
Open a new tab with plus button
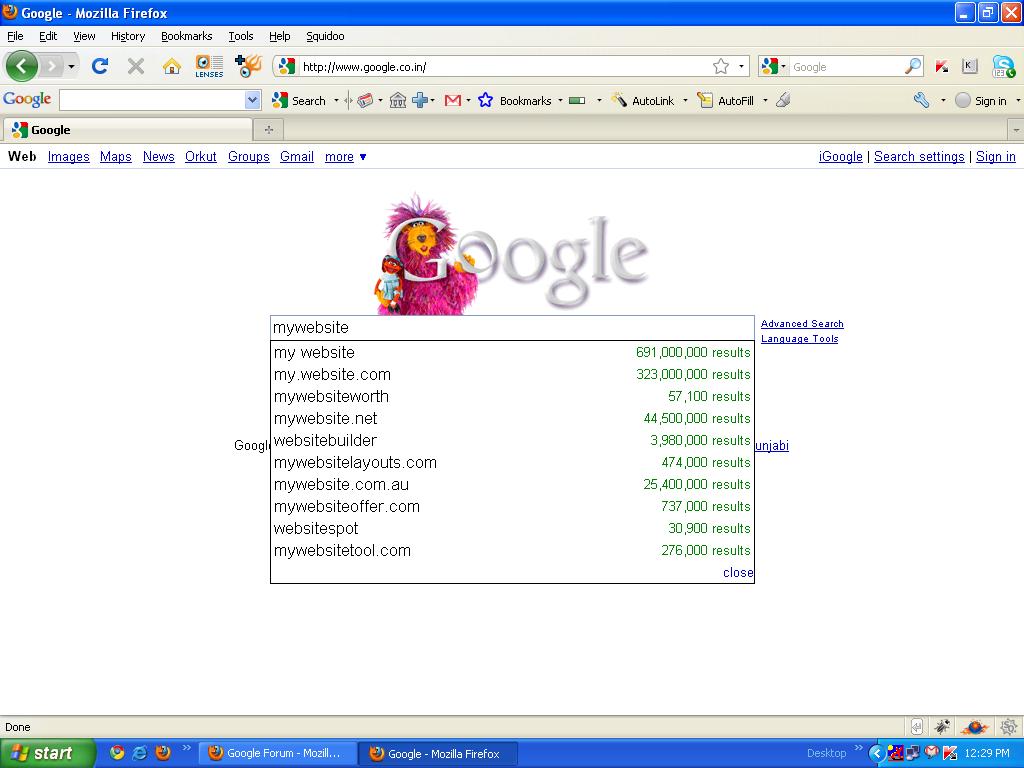(x=268, y=130)
